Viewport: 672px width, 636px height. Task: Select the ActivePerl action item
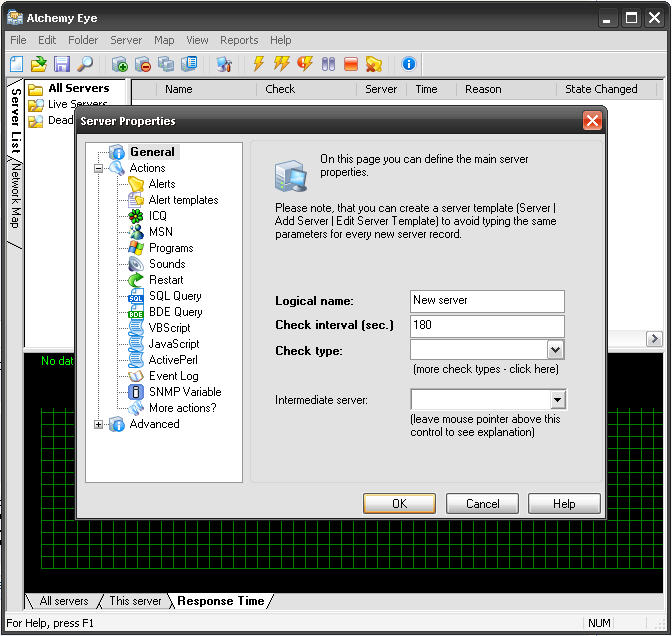tap(173, 360)
